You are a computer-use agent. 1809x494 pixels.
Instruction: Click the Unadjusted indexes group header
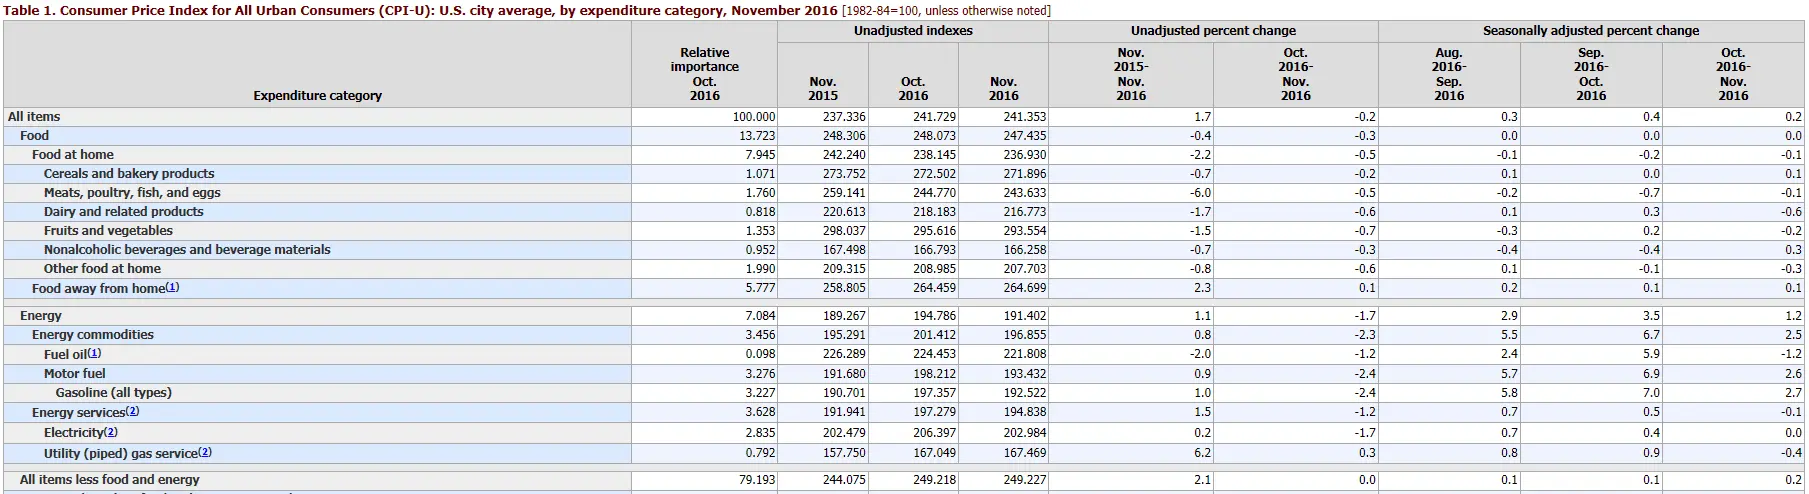pyautogui.click(x=912, y=31)
